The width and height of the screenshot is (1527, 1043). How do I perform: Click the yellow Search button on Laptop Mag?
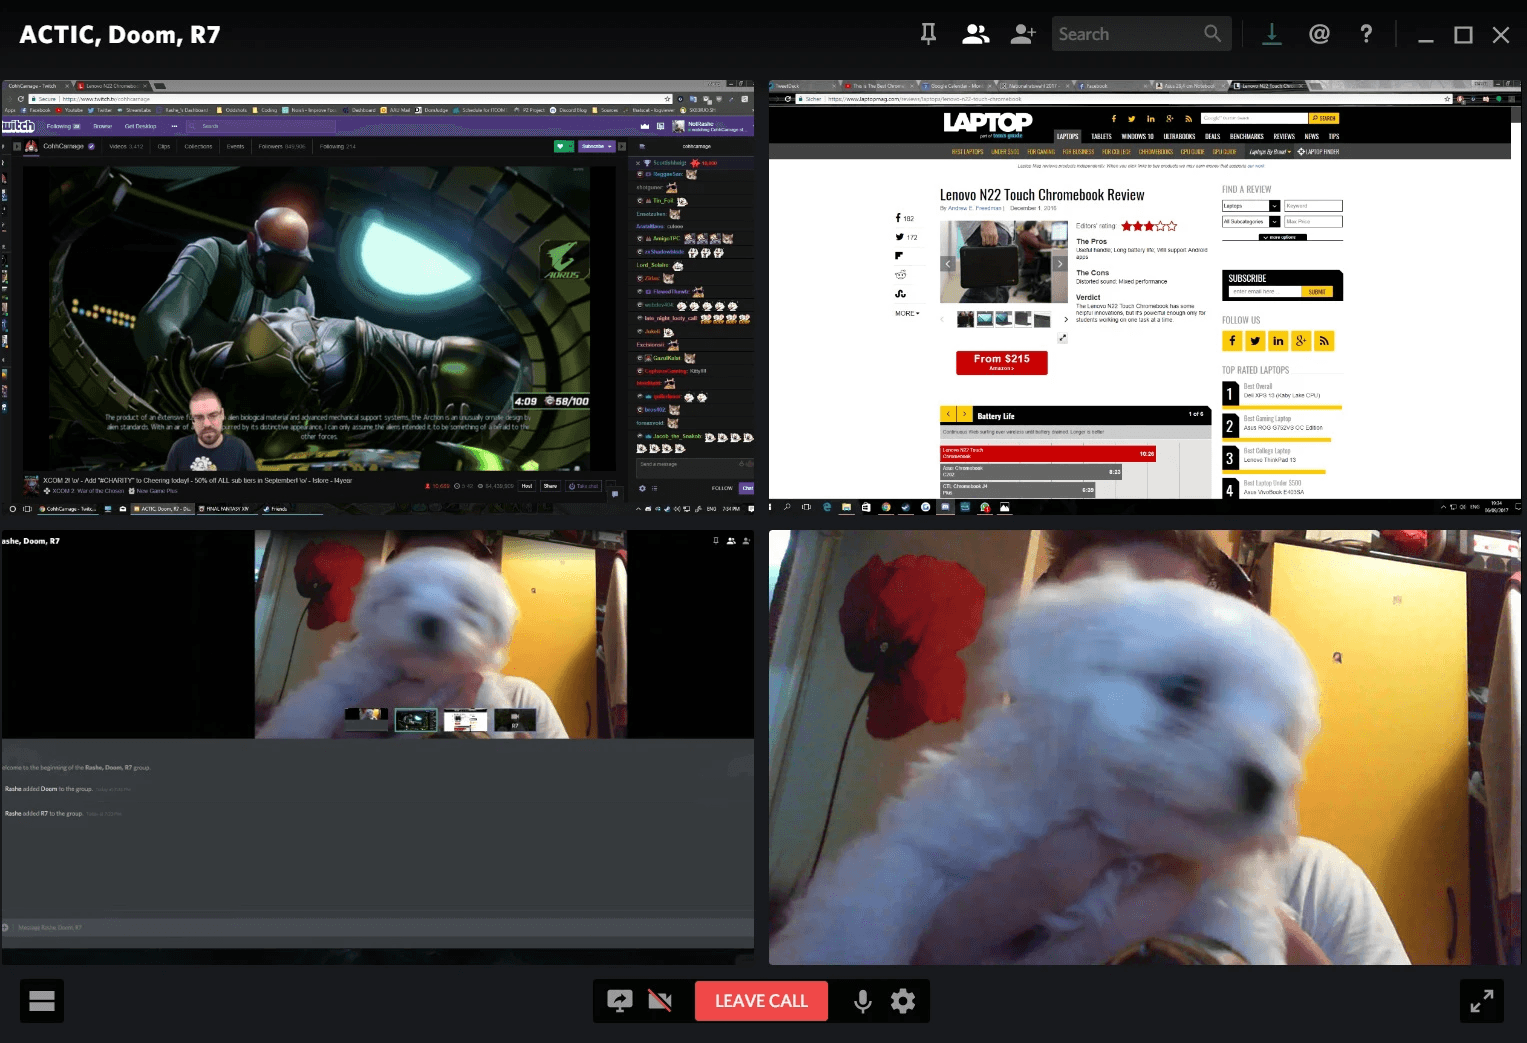point(1325,118)
